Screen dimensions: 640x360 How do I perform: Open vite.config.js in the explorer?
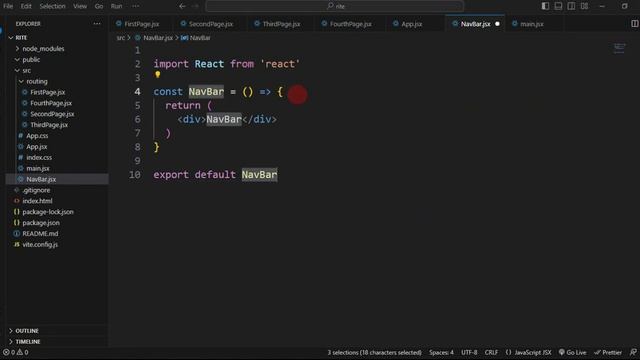57,244
